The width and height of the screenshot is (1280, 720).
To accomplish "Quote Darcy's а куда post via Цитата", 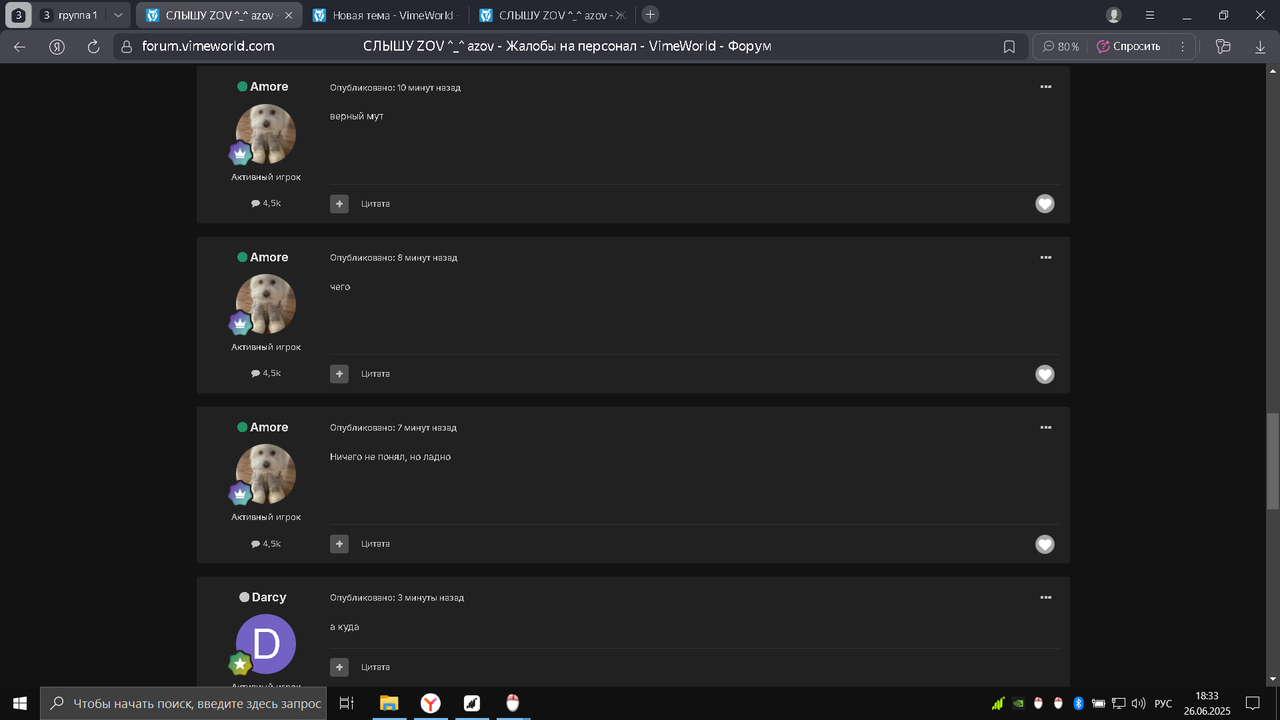I will pyautogui.click(x=375, y=667).
